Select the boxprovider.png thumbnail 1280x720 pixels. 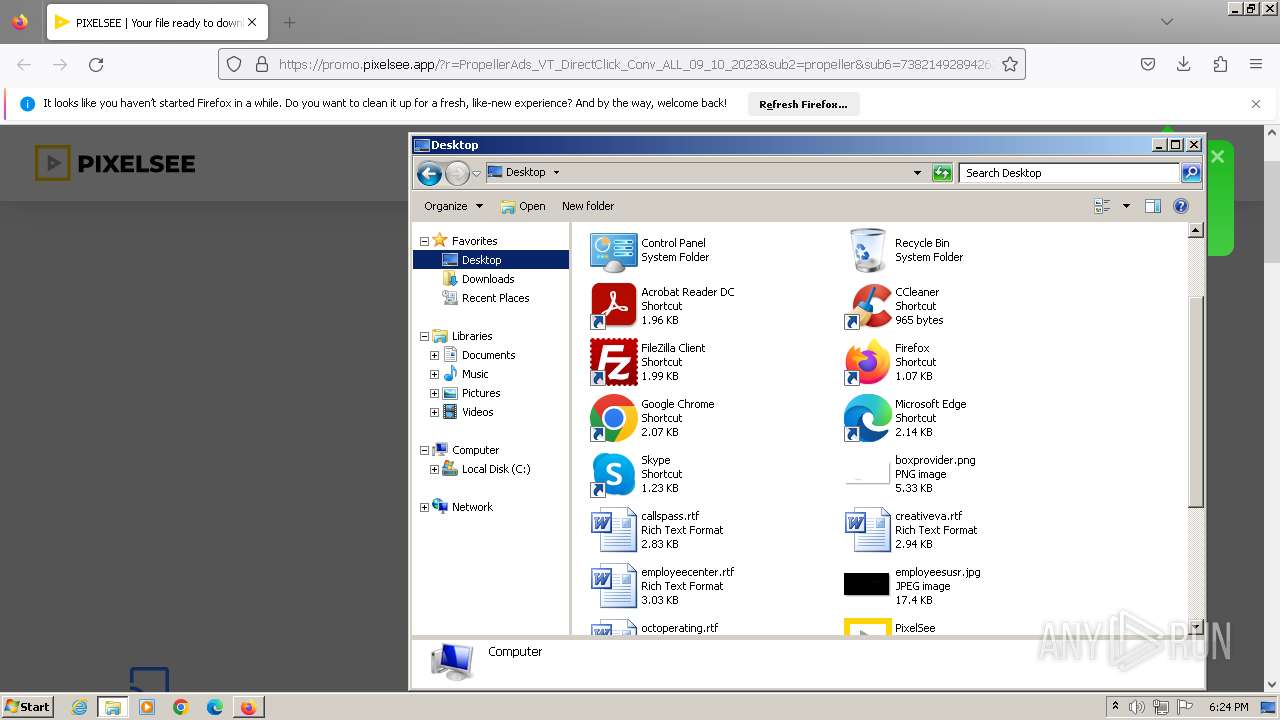point(867,474)
